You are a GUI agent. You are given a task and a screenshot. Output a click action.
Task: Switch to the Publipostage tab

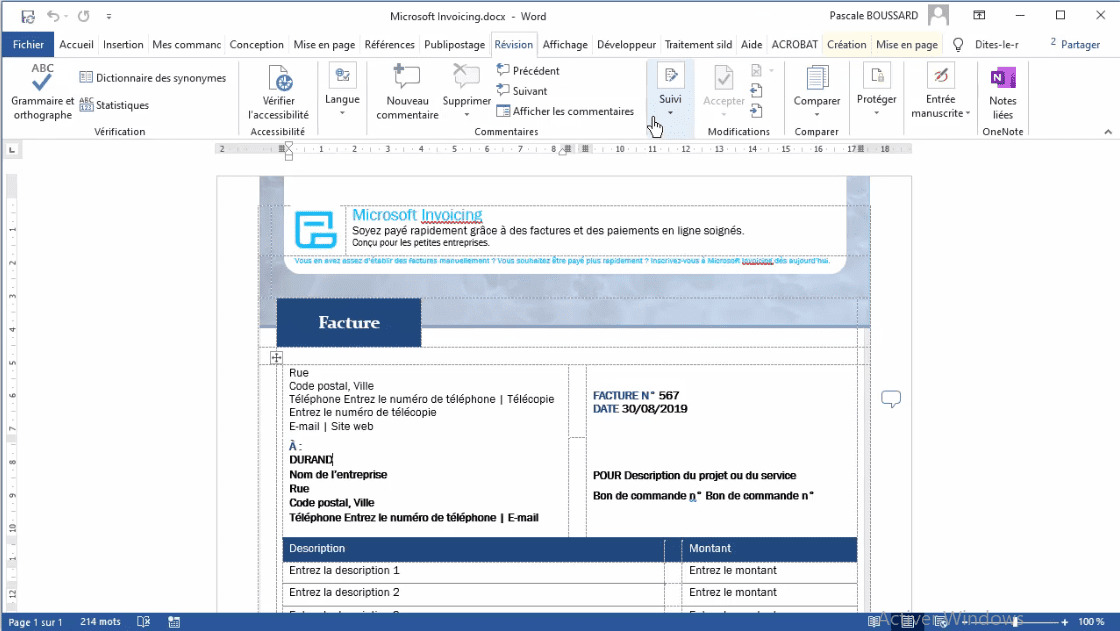[454, 44]
